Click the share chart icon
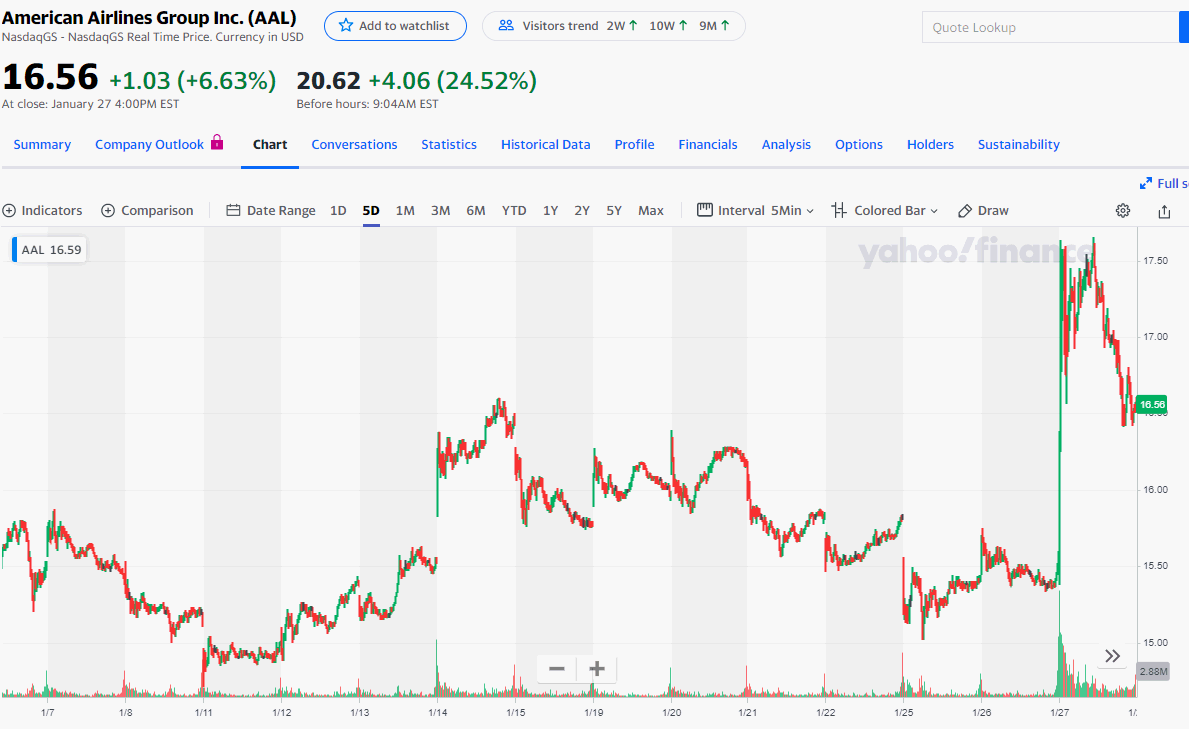The image size is (1189, 729). tap(1164, 211)
